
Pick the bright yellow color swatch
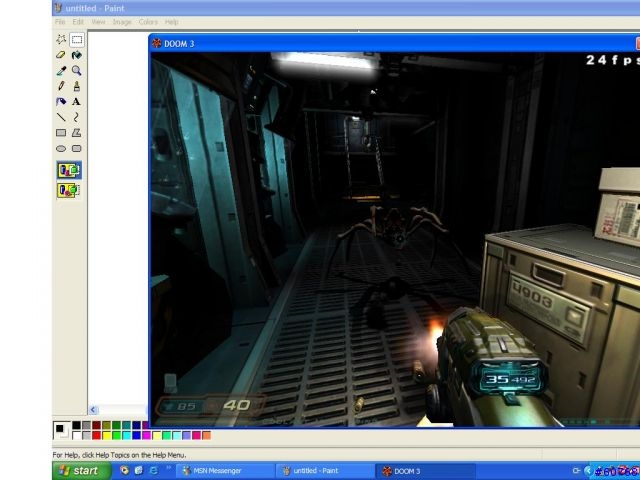coord(107,435)
